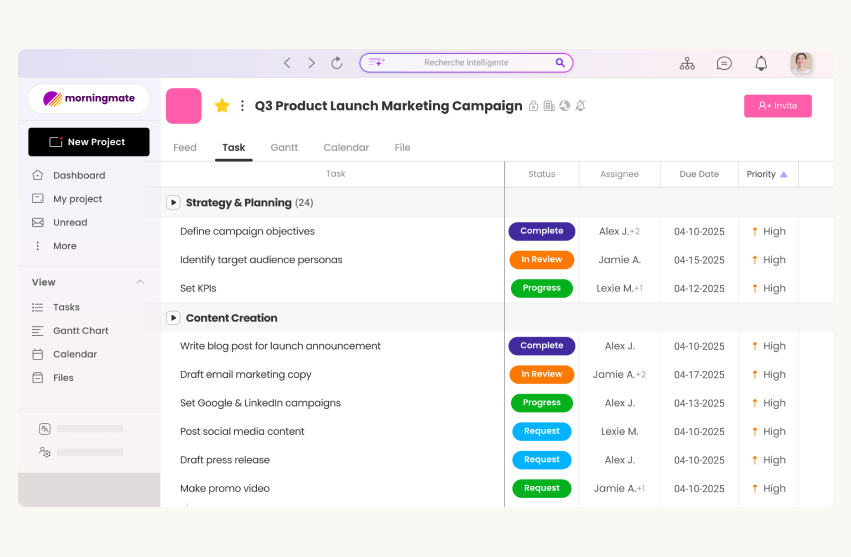The height and width of the screenshot is (557, 851).
Task: Click the image placeholder icon at sidebar bottom
Action: pyautogui.click(x=45, y=429)
